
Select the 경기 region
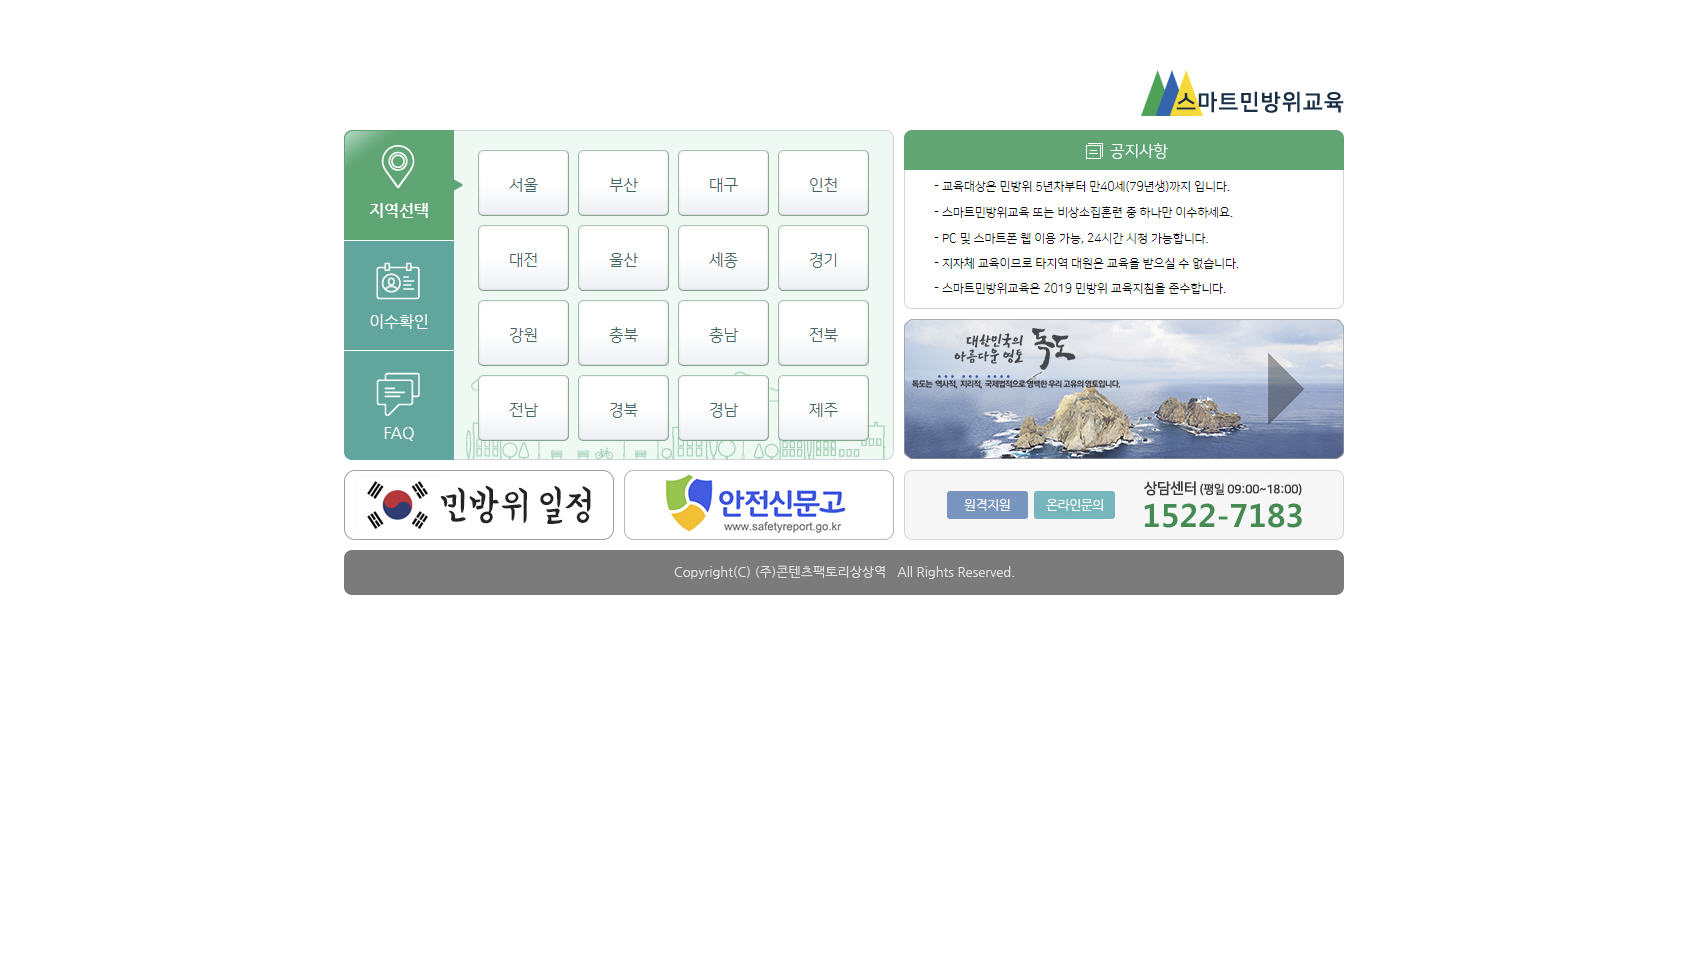[823, 258]
